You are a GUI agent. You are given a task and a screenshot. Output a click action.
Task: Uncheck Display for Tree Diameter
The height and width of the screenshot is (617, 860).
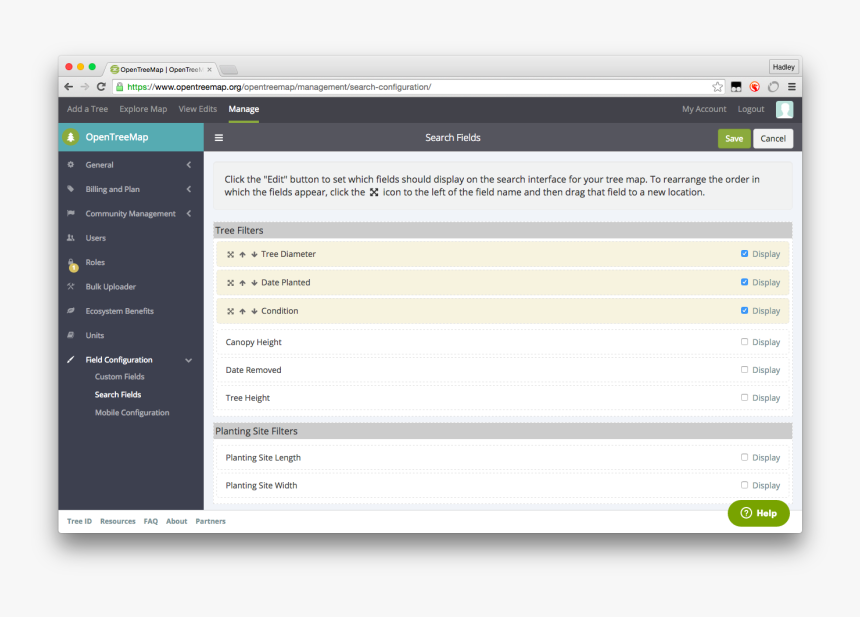click(x=744, y=253)
